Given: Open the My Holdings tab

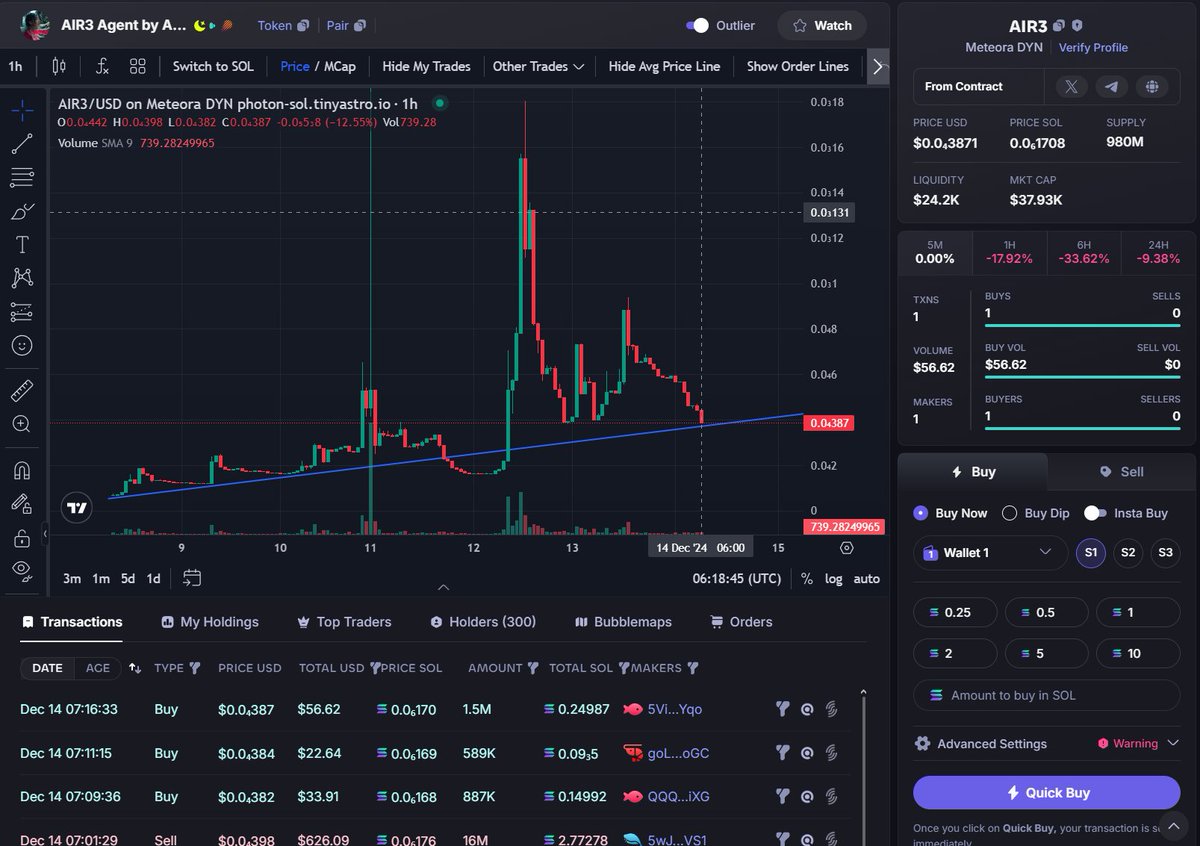Looking at the screenshot, I should click(x=210, y=622).
